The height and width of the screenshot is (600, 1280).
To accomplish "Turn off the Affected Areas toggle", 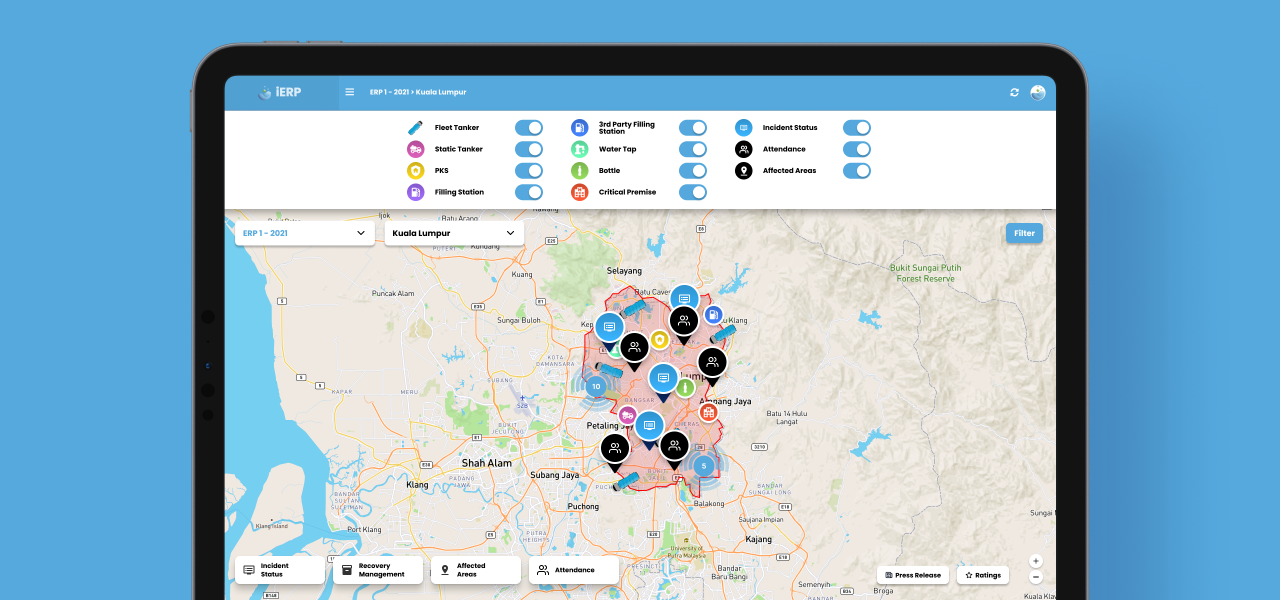I will pos(856,171).
